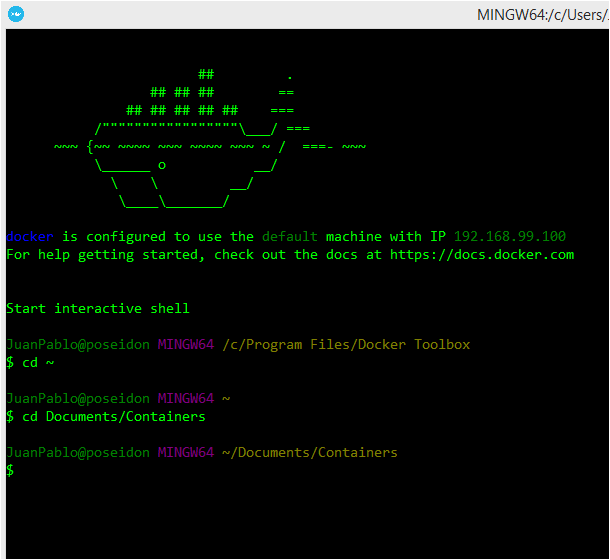The height and width of the screenshot is (560, 610).
Task: Open the https://docs.docker.com URL text
Action: [x=482, y=255]
